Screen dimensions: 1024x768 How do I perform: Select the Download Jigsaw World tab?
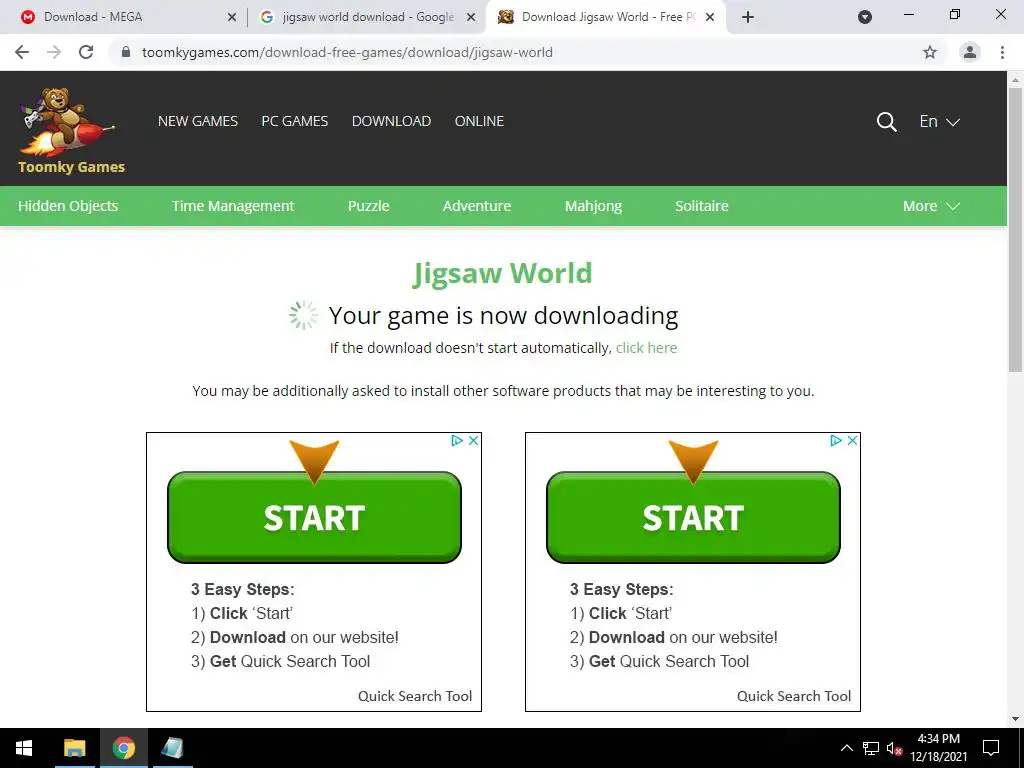tap(609, 17)
